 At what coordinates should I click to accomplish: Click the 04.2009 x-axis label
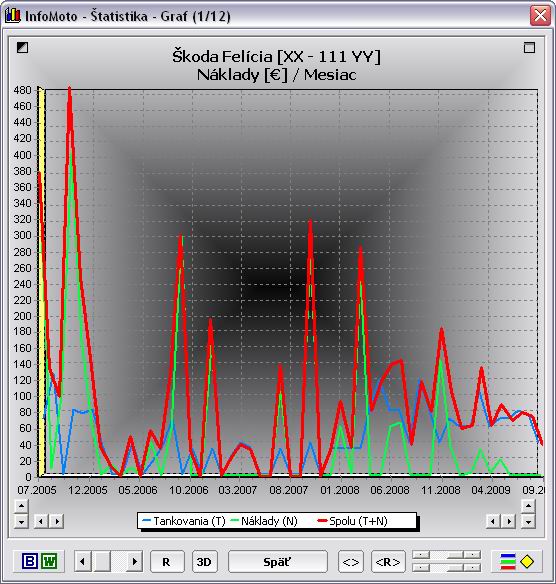point(491,490)
